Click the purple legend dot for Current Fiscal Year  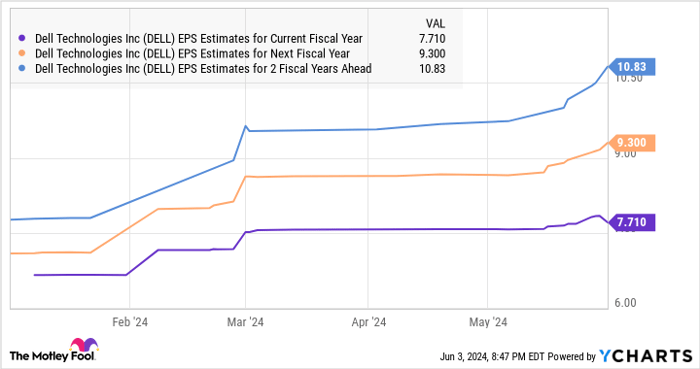pos(22,38)
